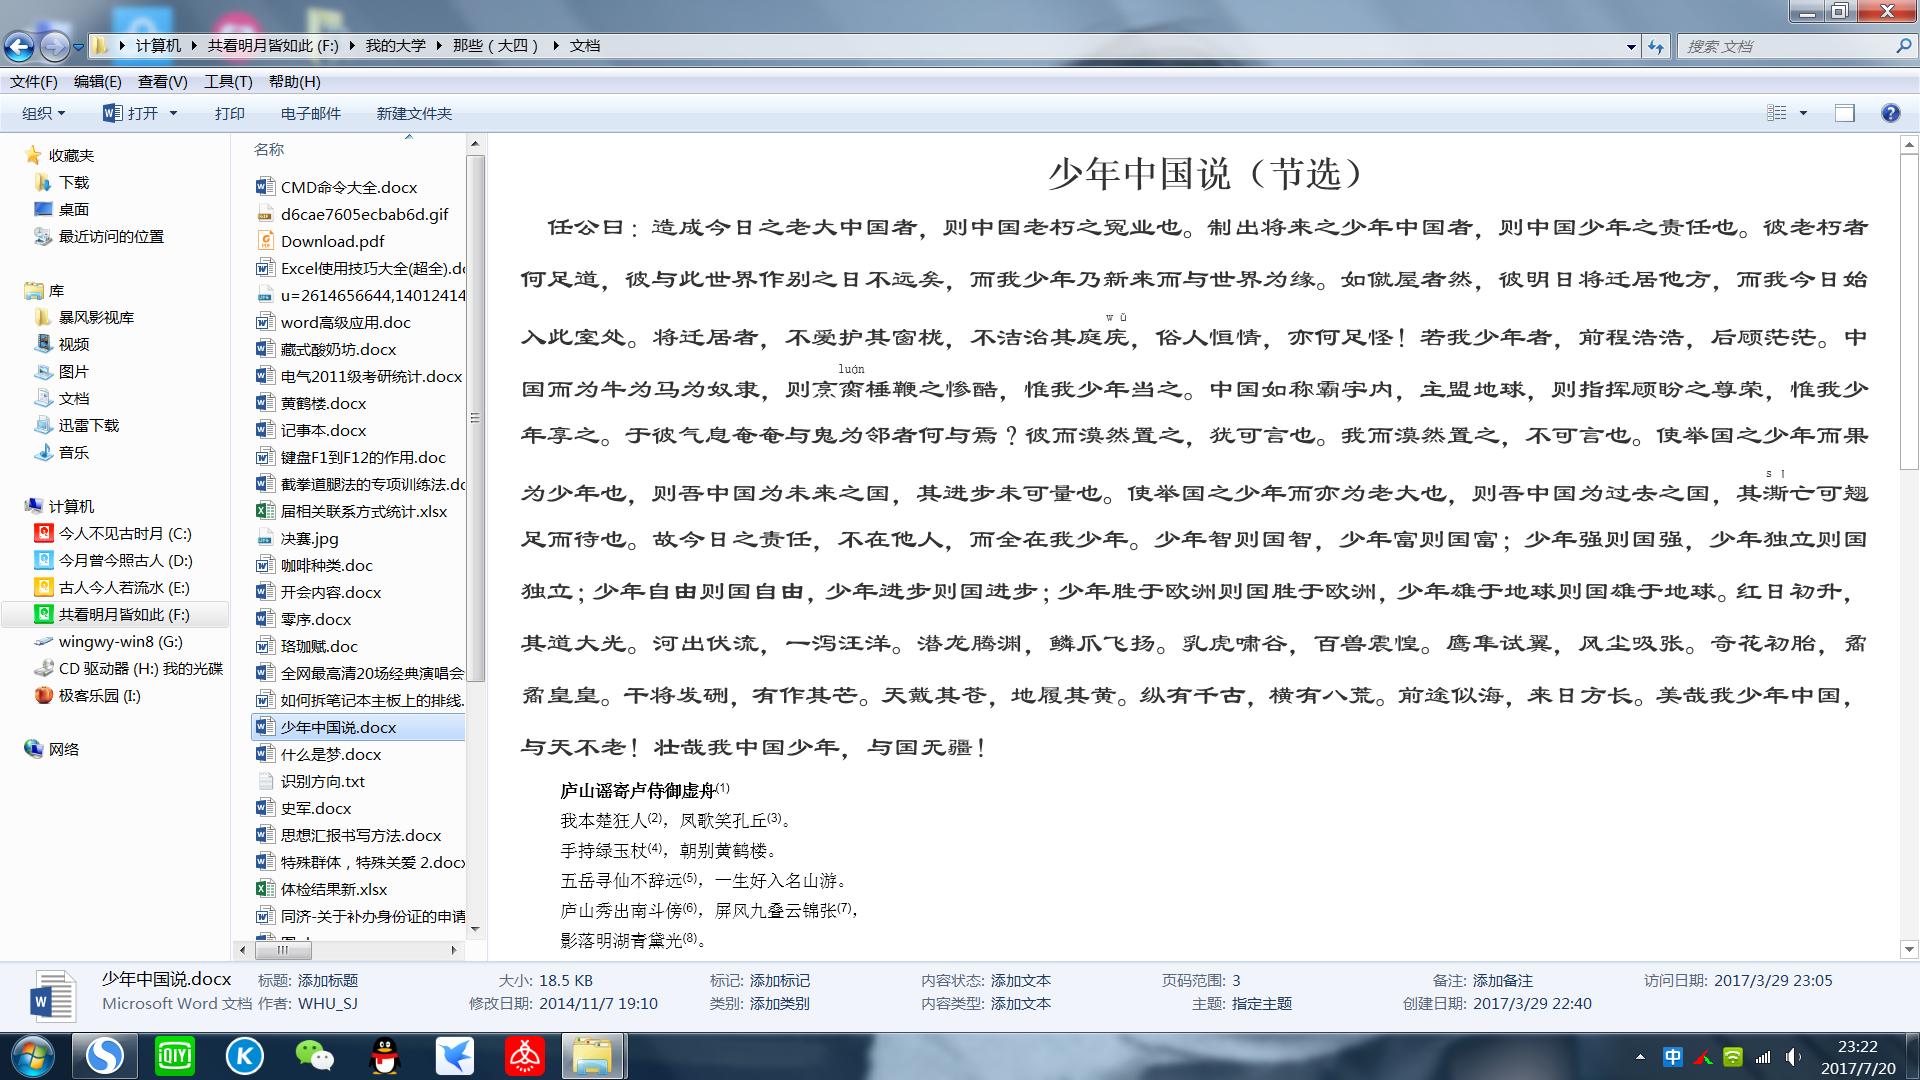Click the Help question mark icon
1920x1080 pixels.
point(1890,113)
